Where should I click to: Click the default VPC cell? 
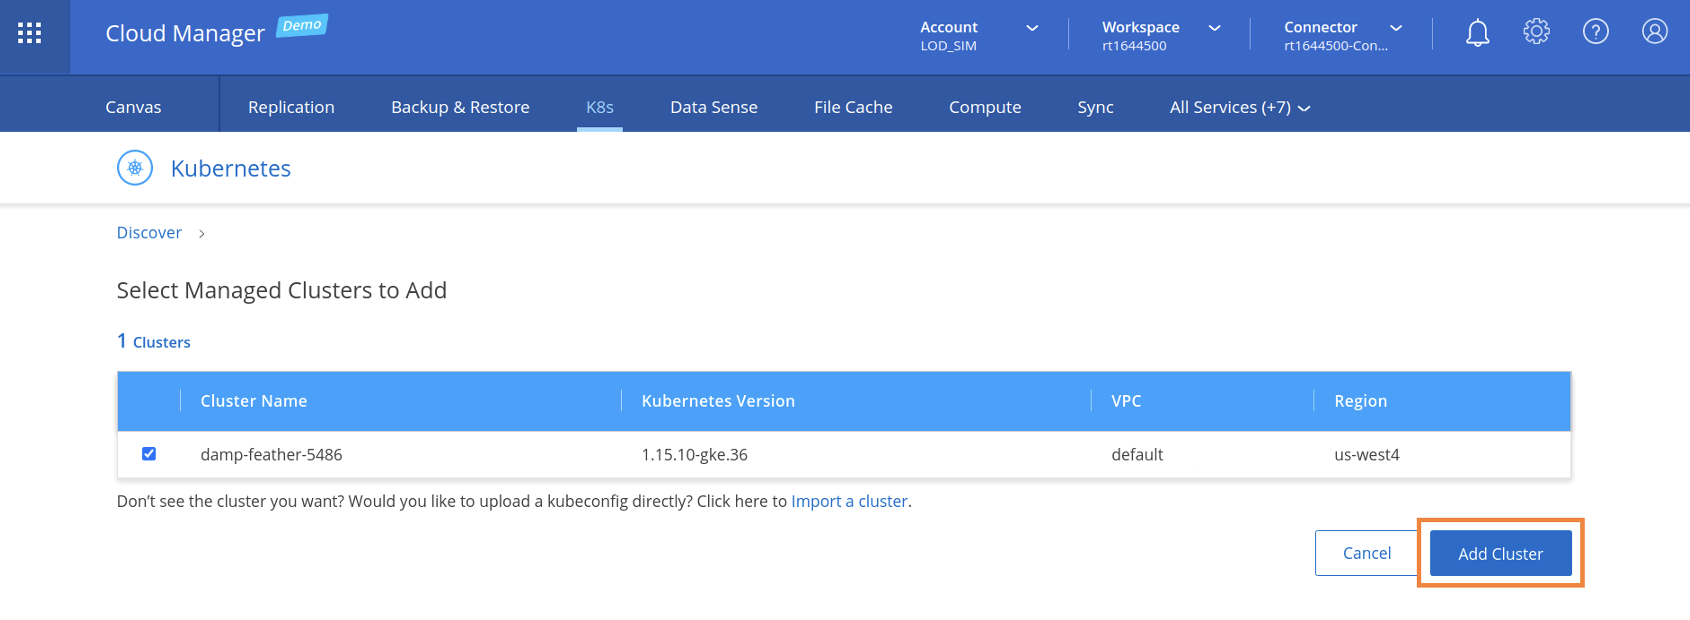(1137, 454)
